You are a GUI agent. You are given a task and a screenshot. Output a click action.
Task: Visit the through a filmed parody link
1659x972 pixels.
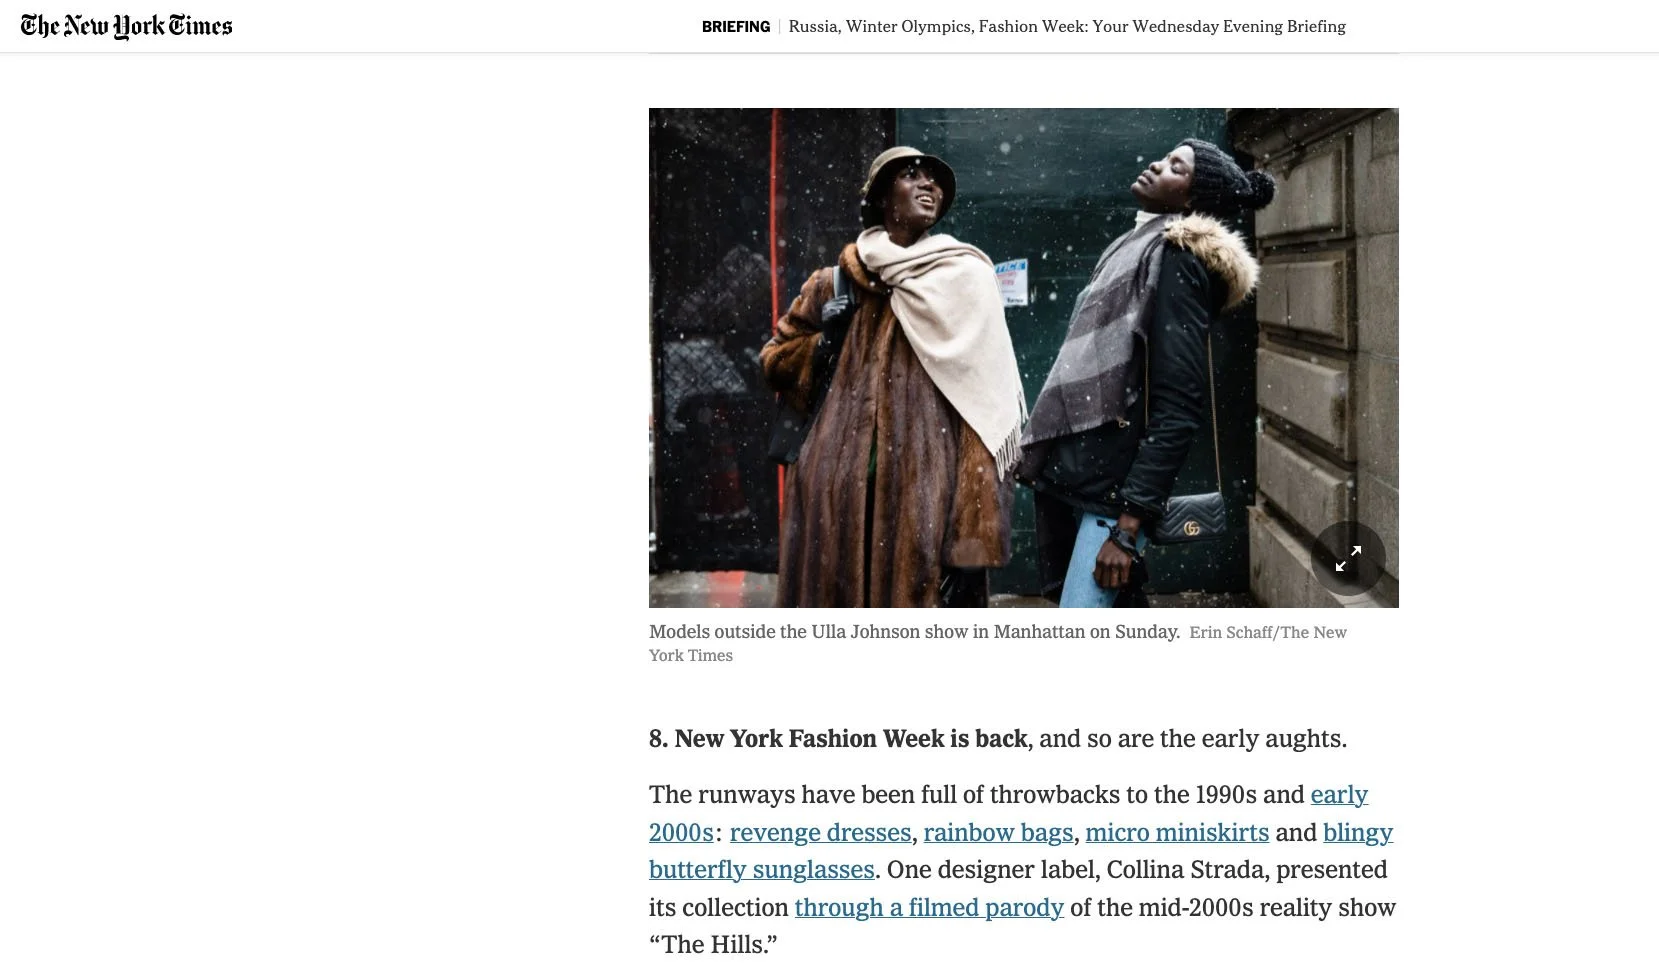[x=929, y=907]
